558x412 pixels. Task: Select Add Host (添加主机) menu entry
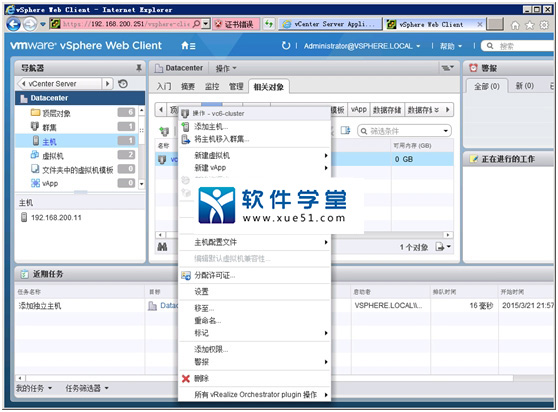click(254, 126)
